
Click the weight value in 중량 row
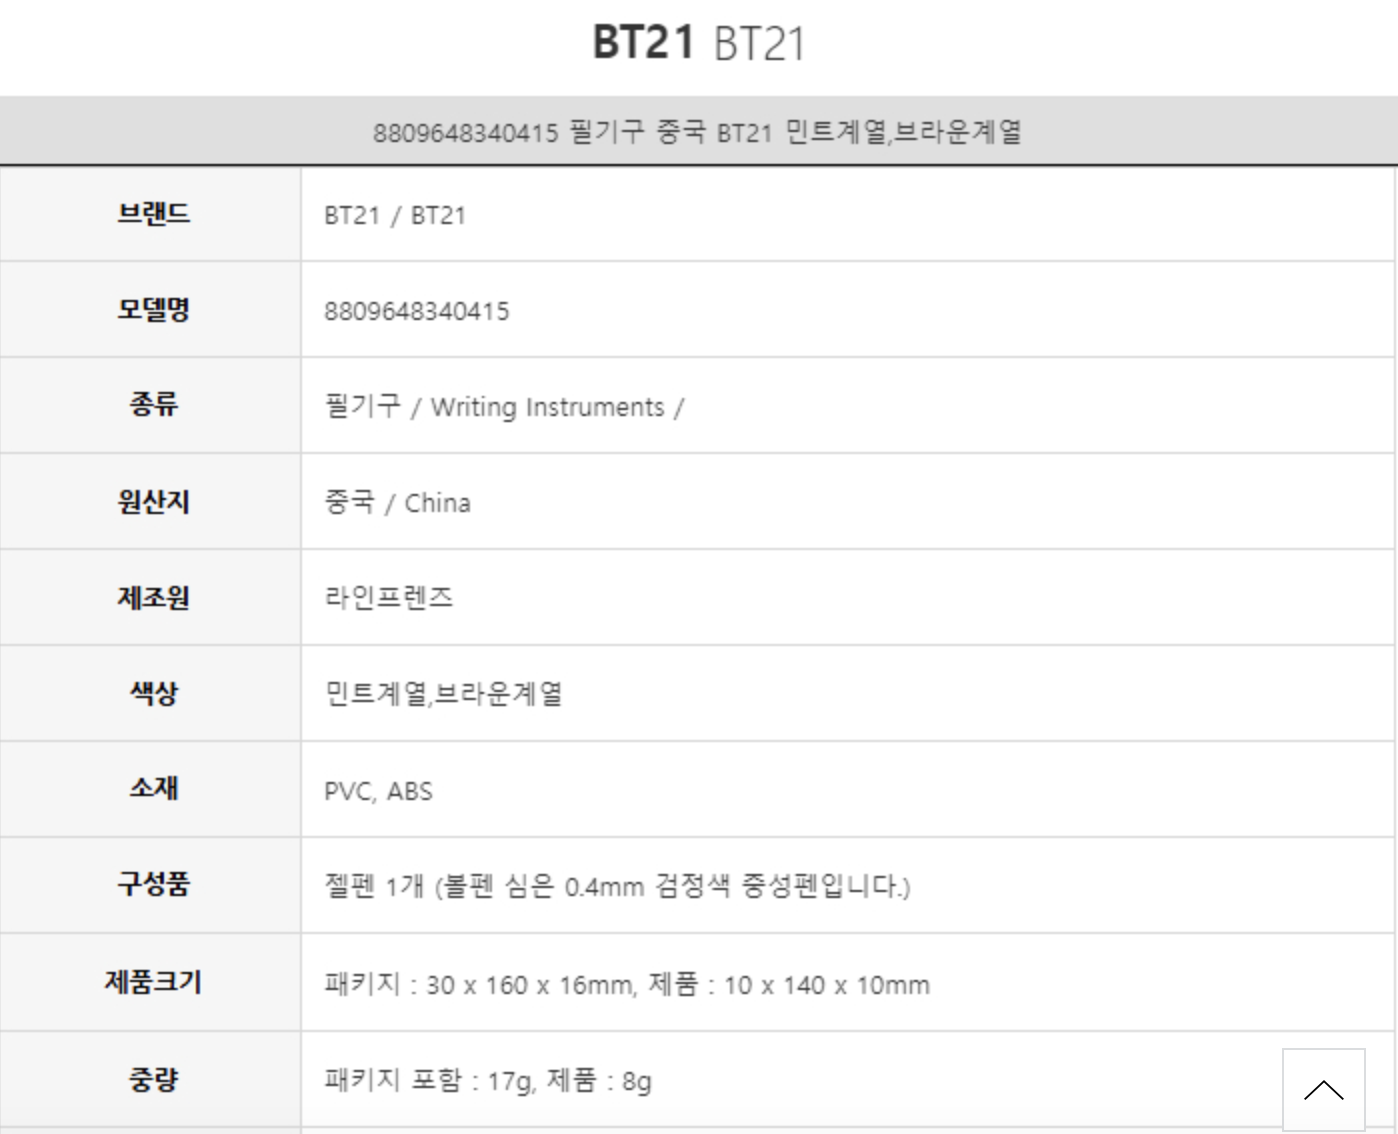pyautogui.click(x=488, y=1080)
